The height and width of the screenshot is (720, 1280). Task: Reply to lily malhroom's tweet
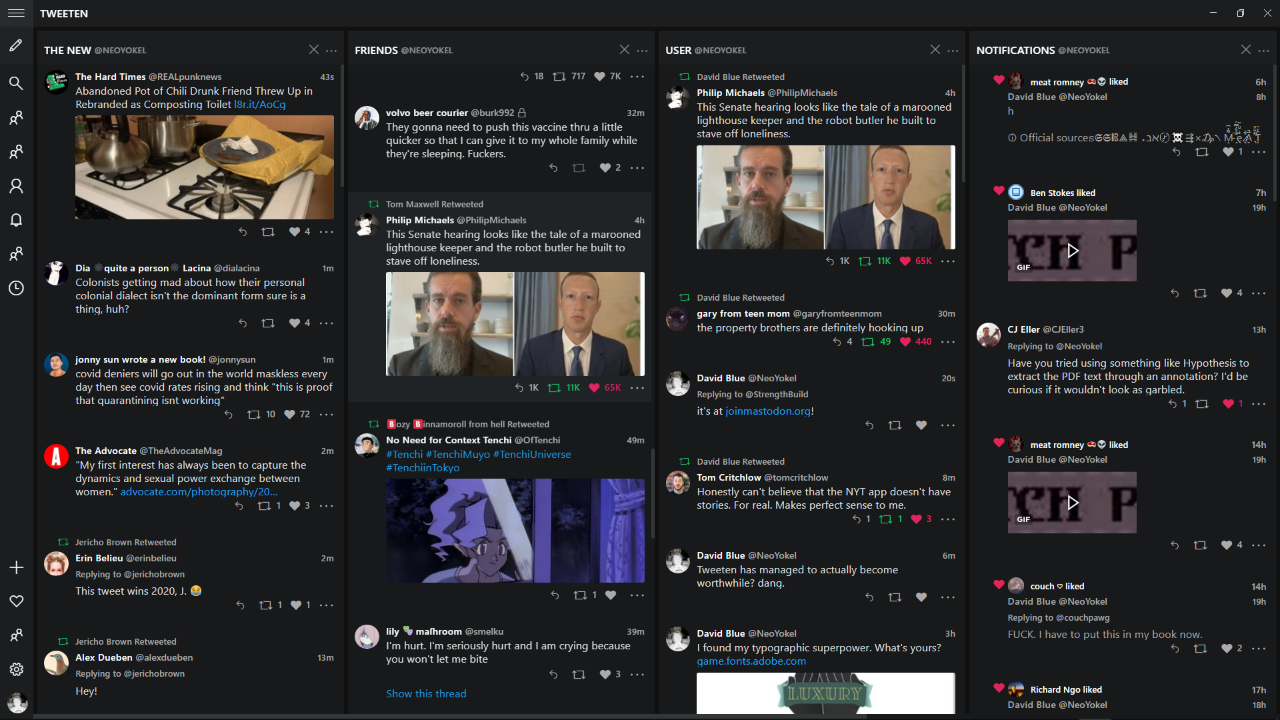pos(553,674)
